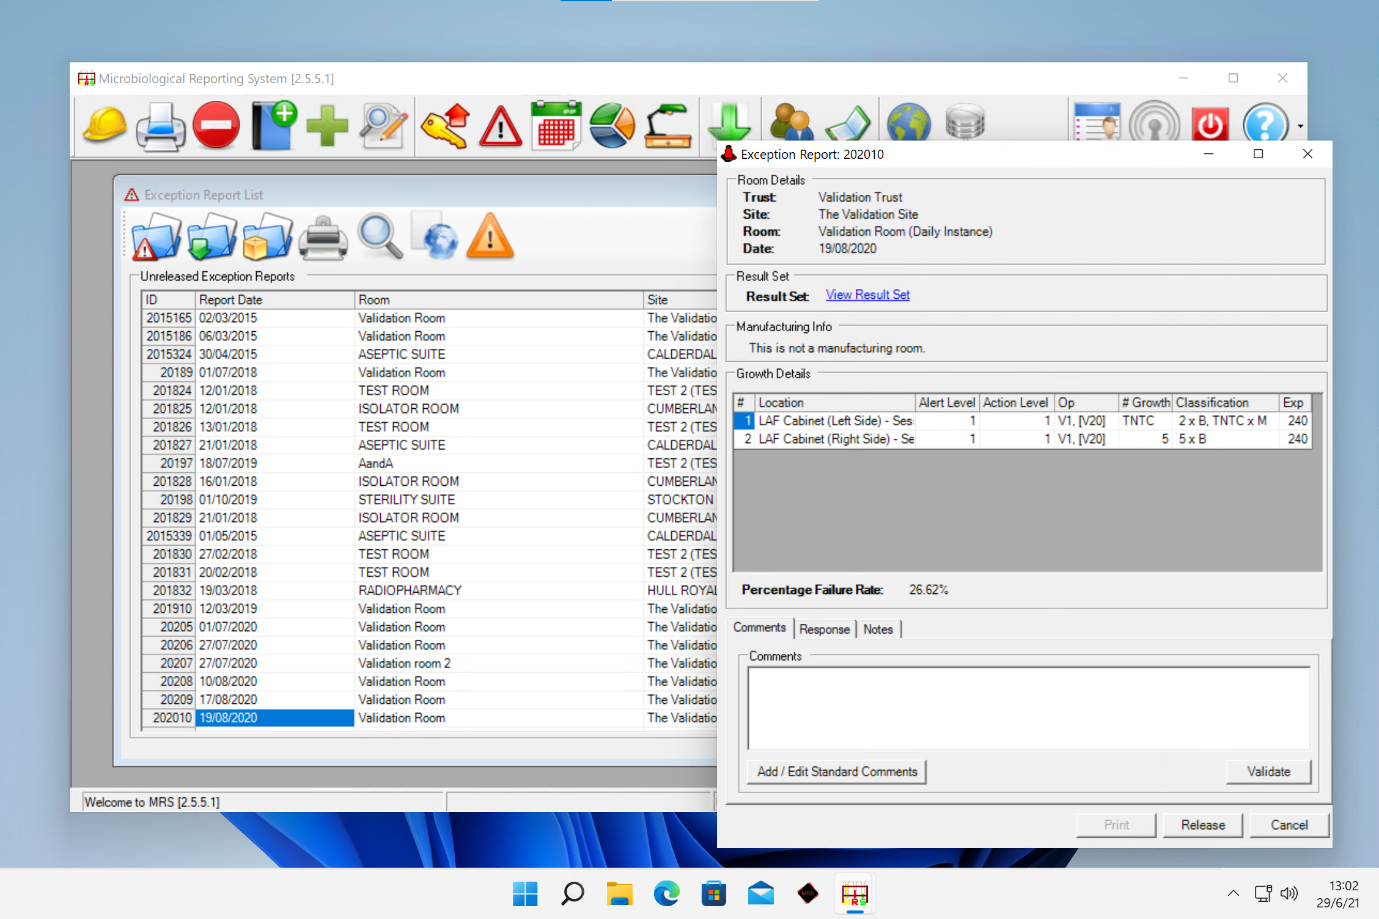Image resolution: width=1379 pixels, height=919 pixels.
Task: Click the greyed Print button
Action: (1116, 825)
